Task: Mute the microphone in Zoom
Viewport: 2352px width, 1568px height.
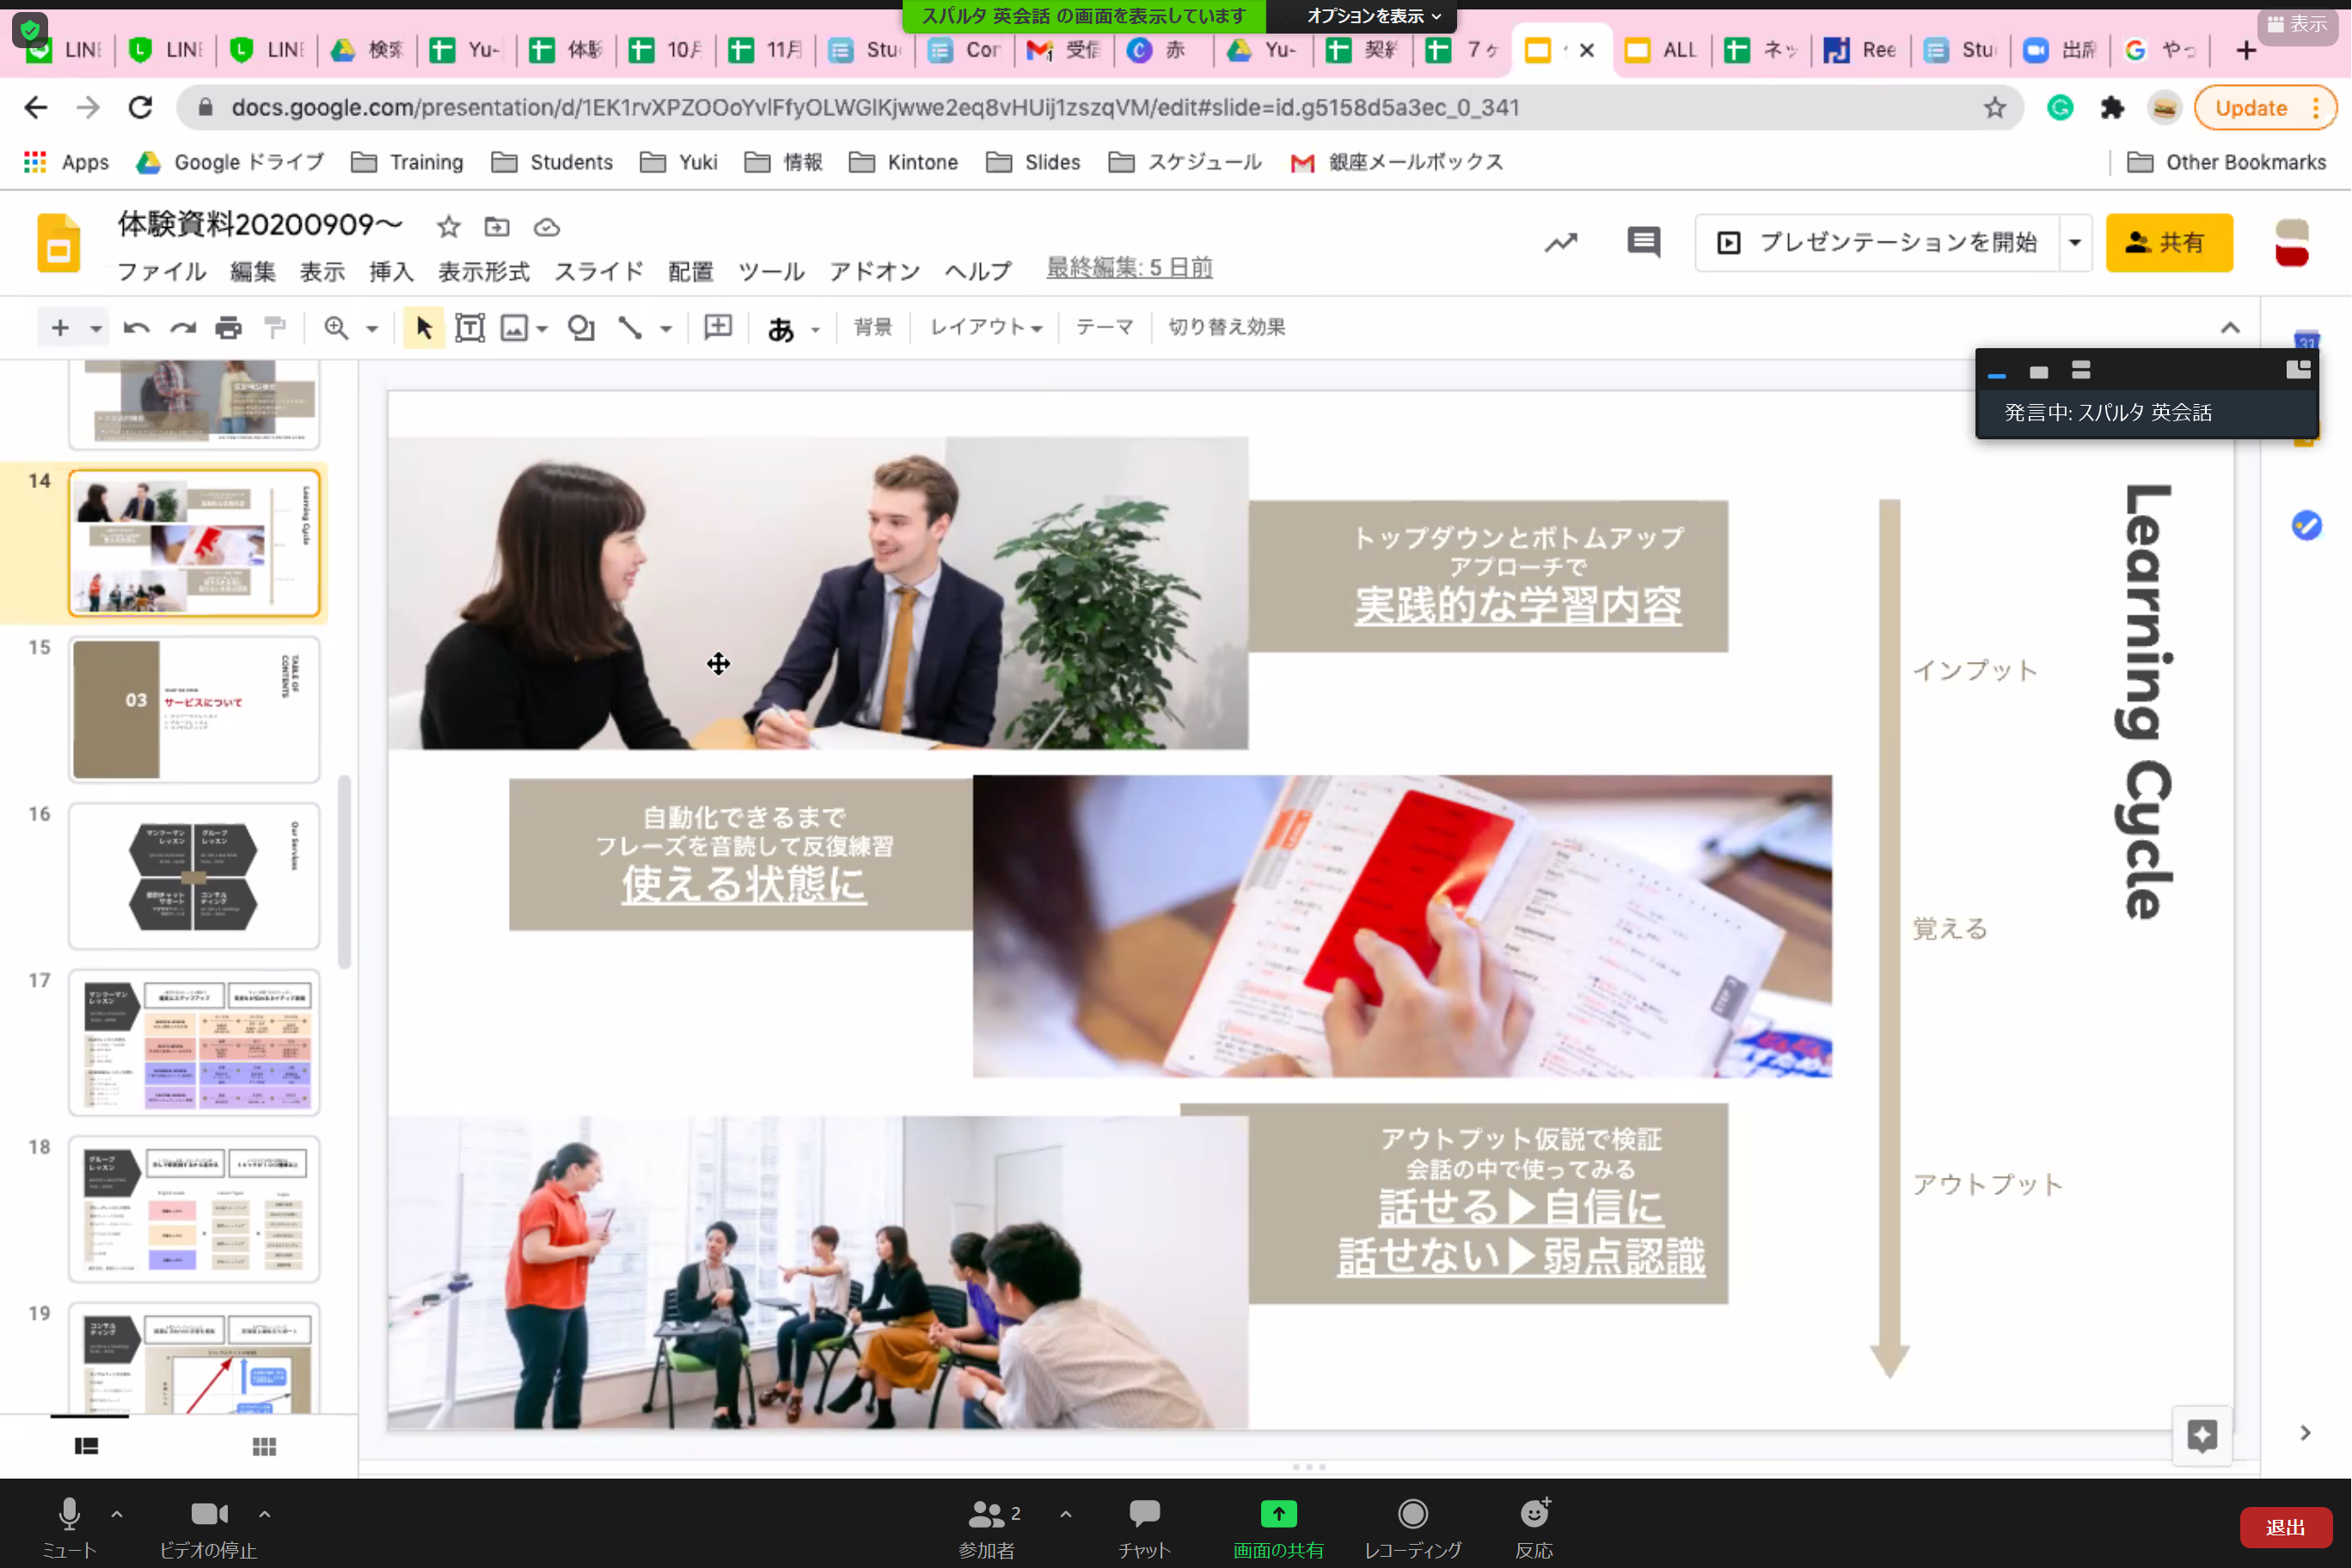Action: (x=68, y=1514)
